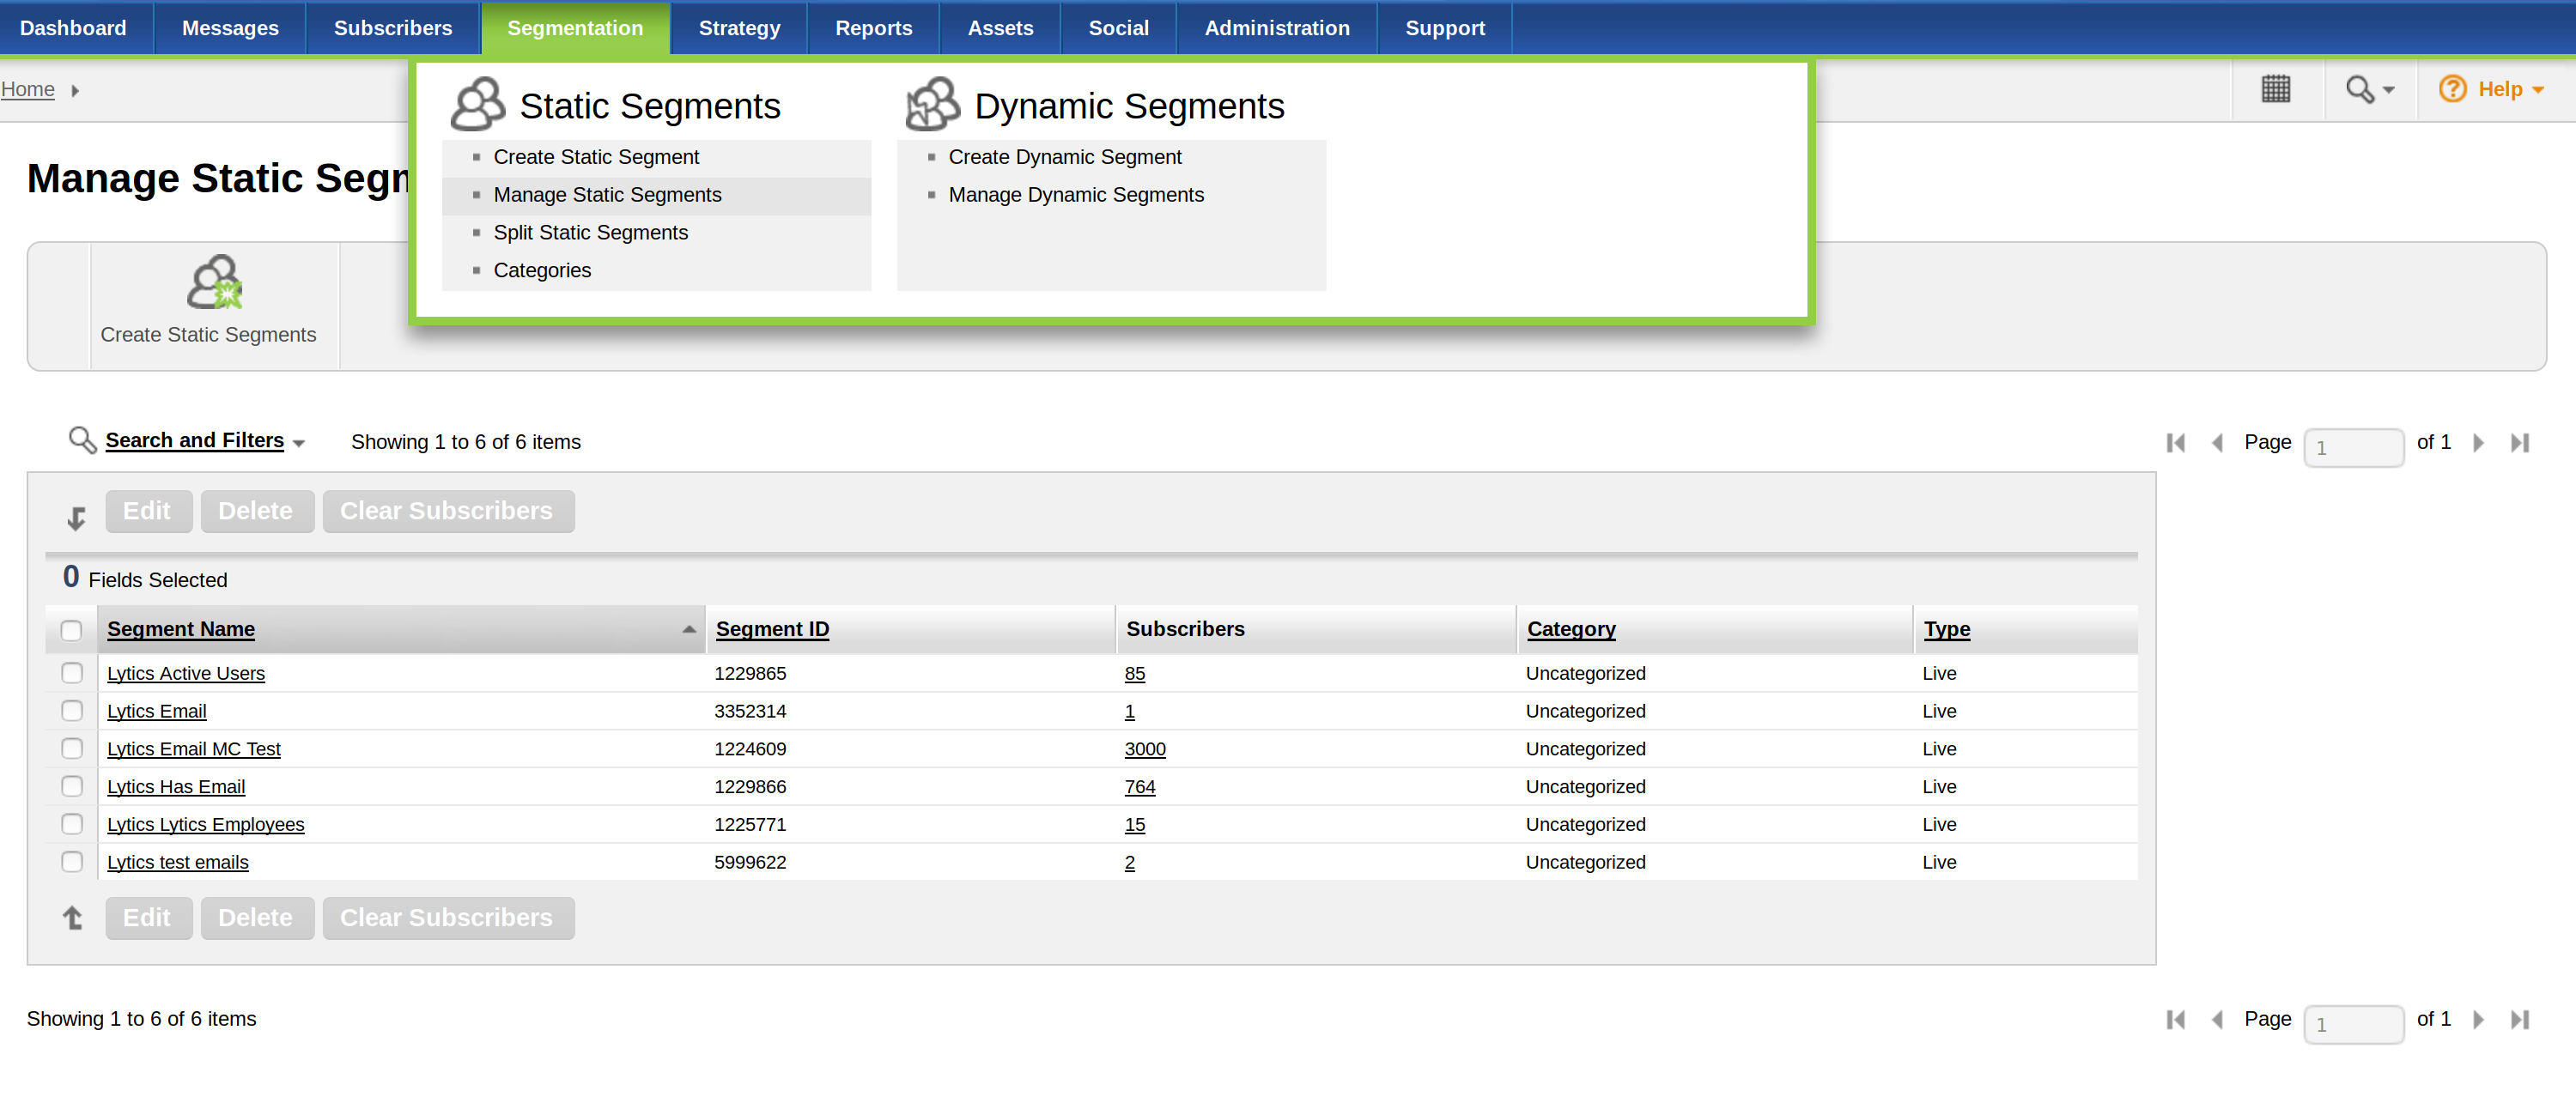Viewport: 2576px width, 1097px height.
Task: Go to first page using bottom pager
Action: click(2175, 1019)
